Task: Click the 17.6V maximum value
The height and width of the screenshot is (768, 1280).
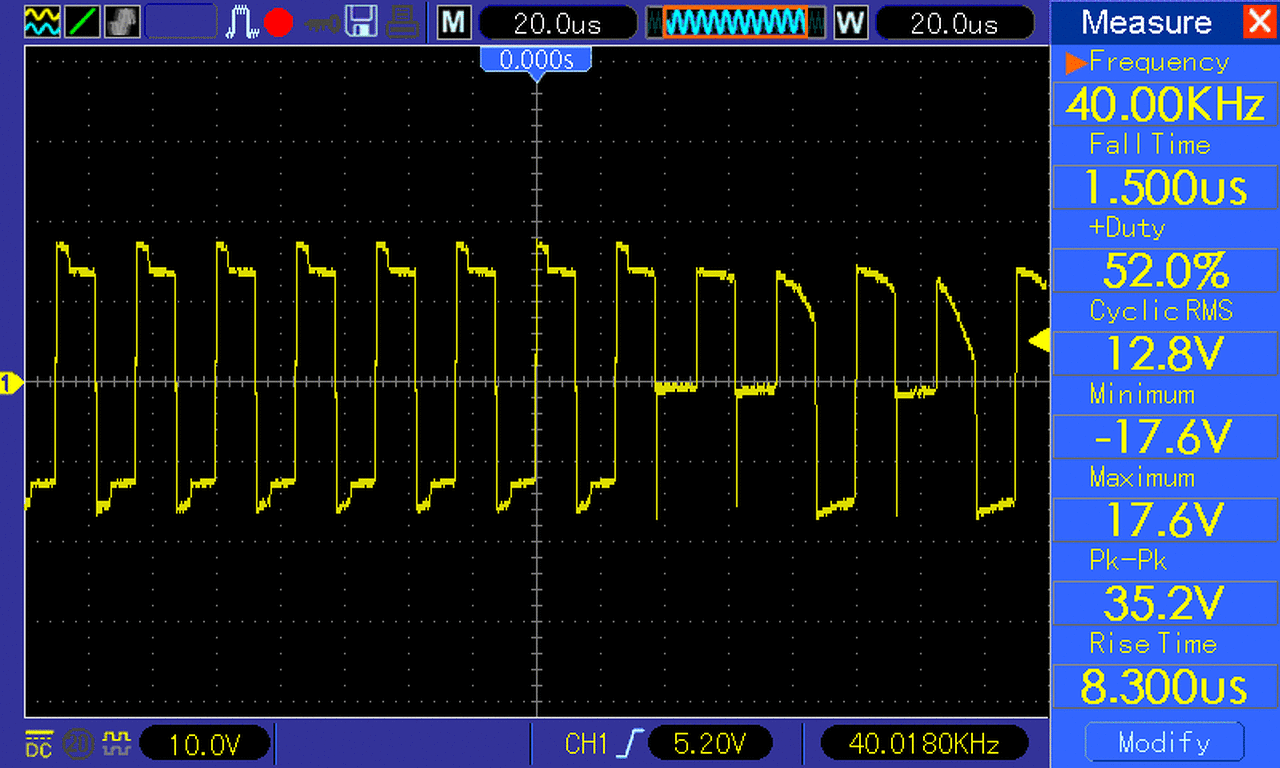Action: coord(1165,519)
